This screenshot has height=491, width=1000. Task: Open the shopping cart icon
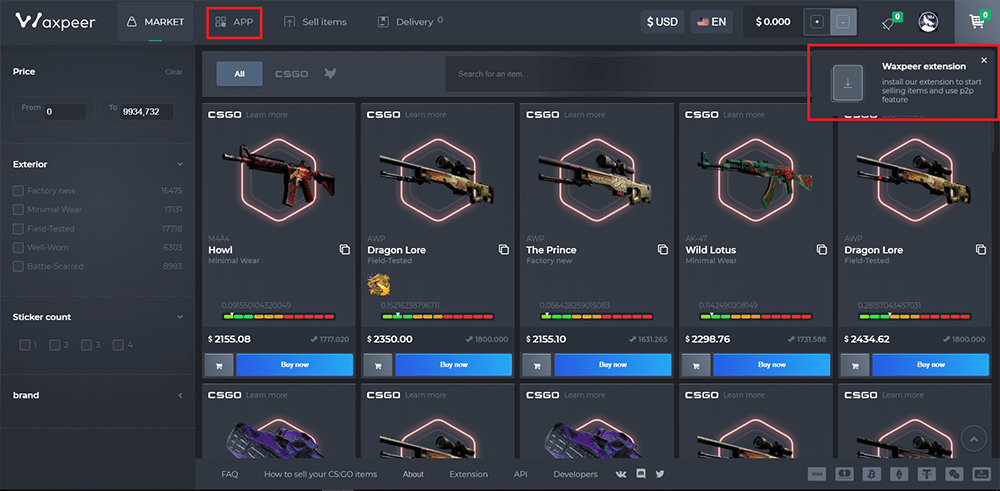[x=977, y=21]
